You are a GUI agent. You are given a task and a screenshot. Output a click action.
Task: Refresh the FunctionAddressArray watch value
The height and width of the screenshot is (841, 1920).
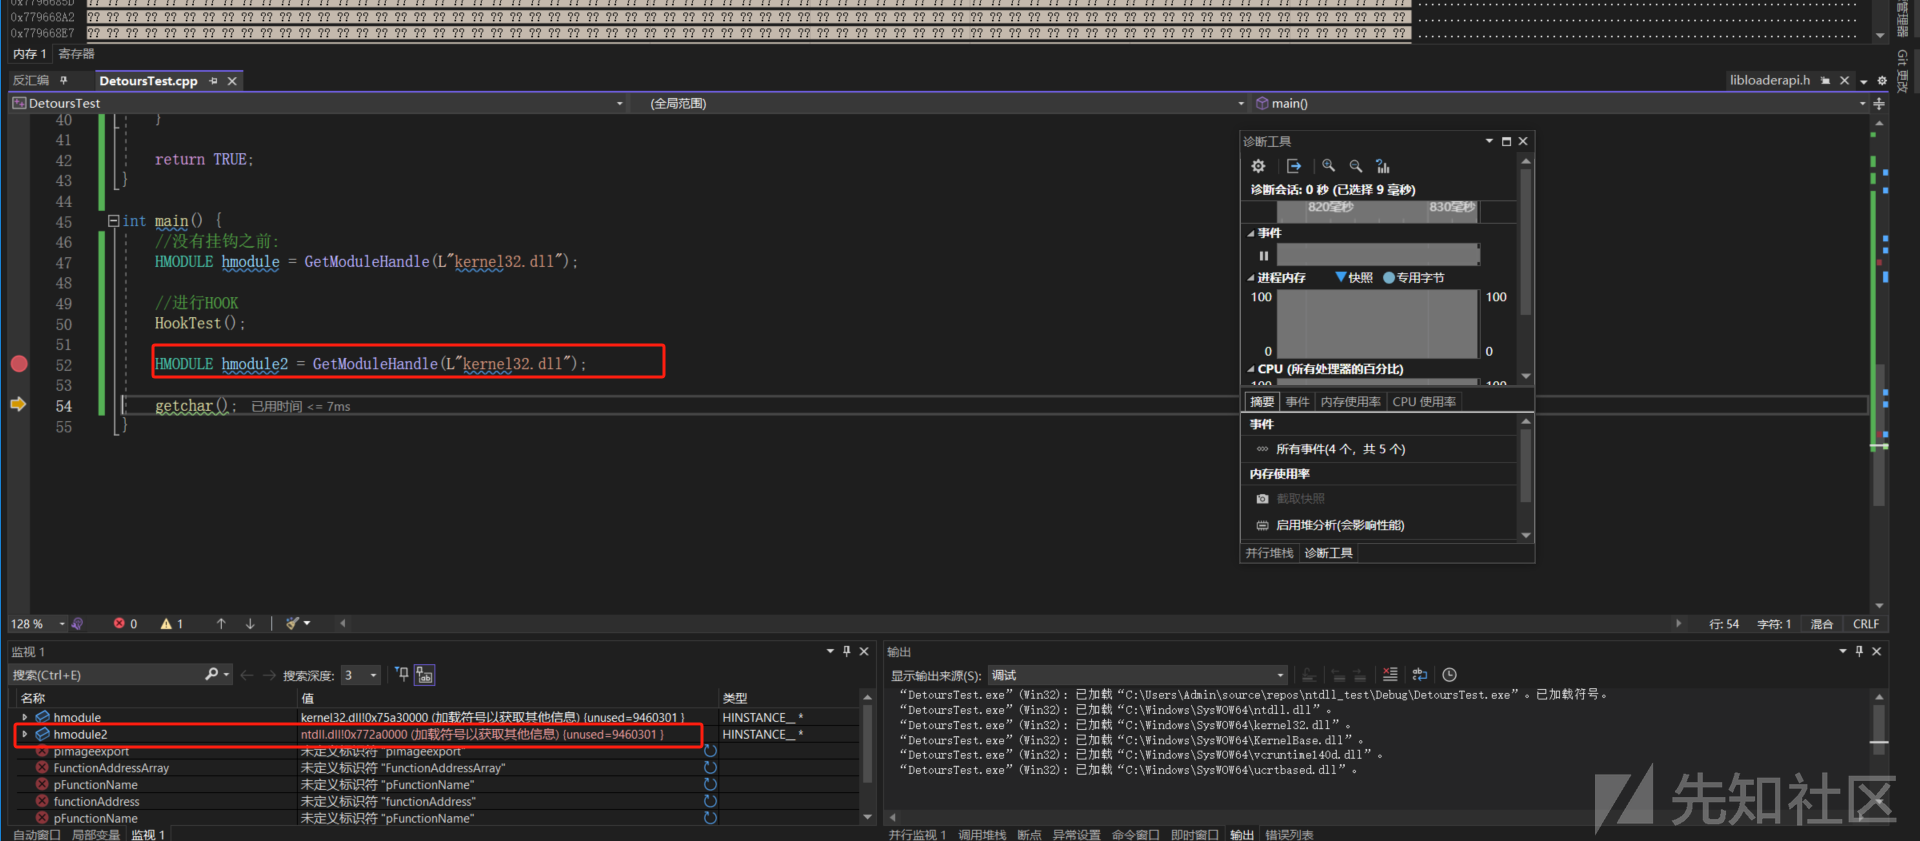point(710,768)
